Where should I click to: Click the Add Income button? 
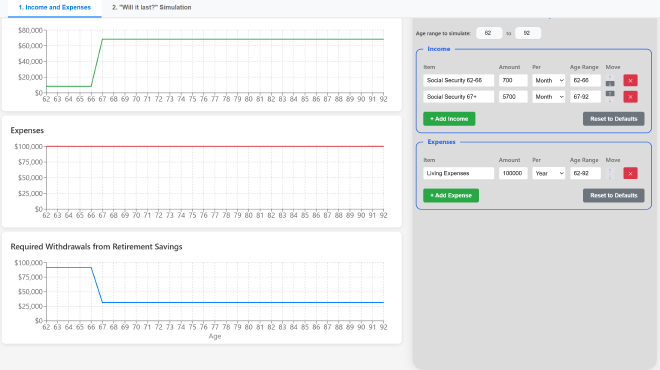coord(449,119)
